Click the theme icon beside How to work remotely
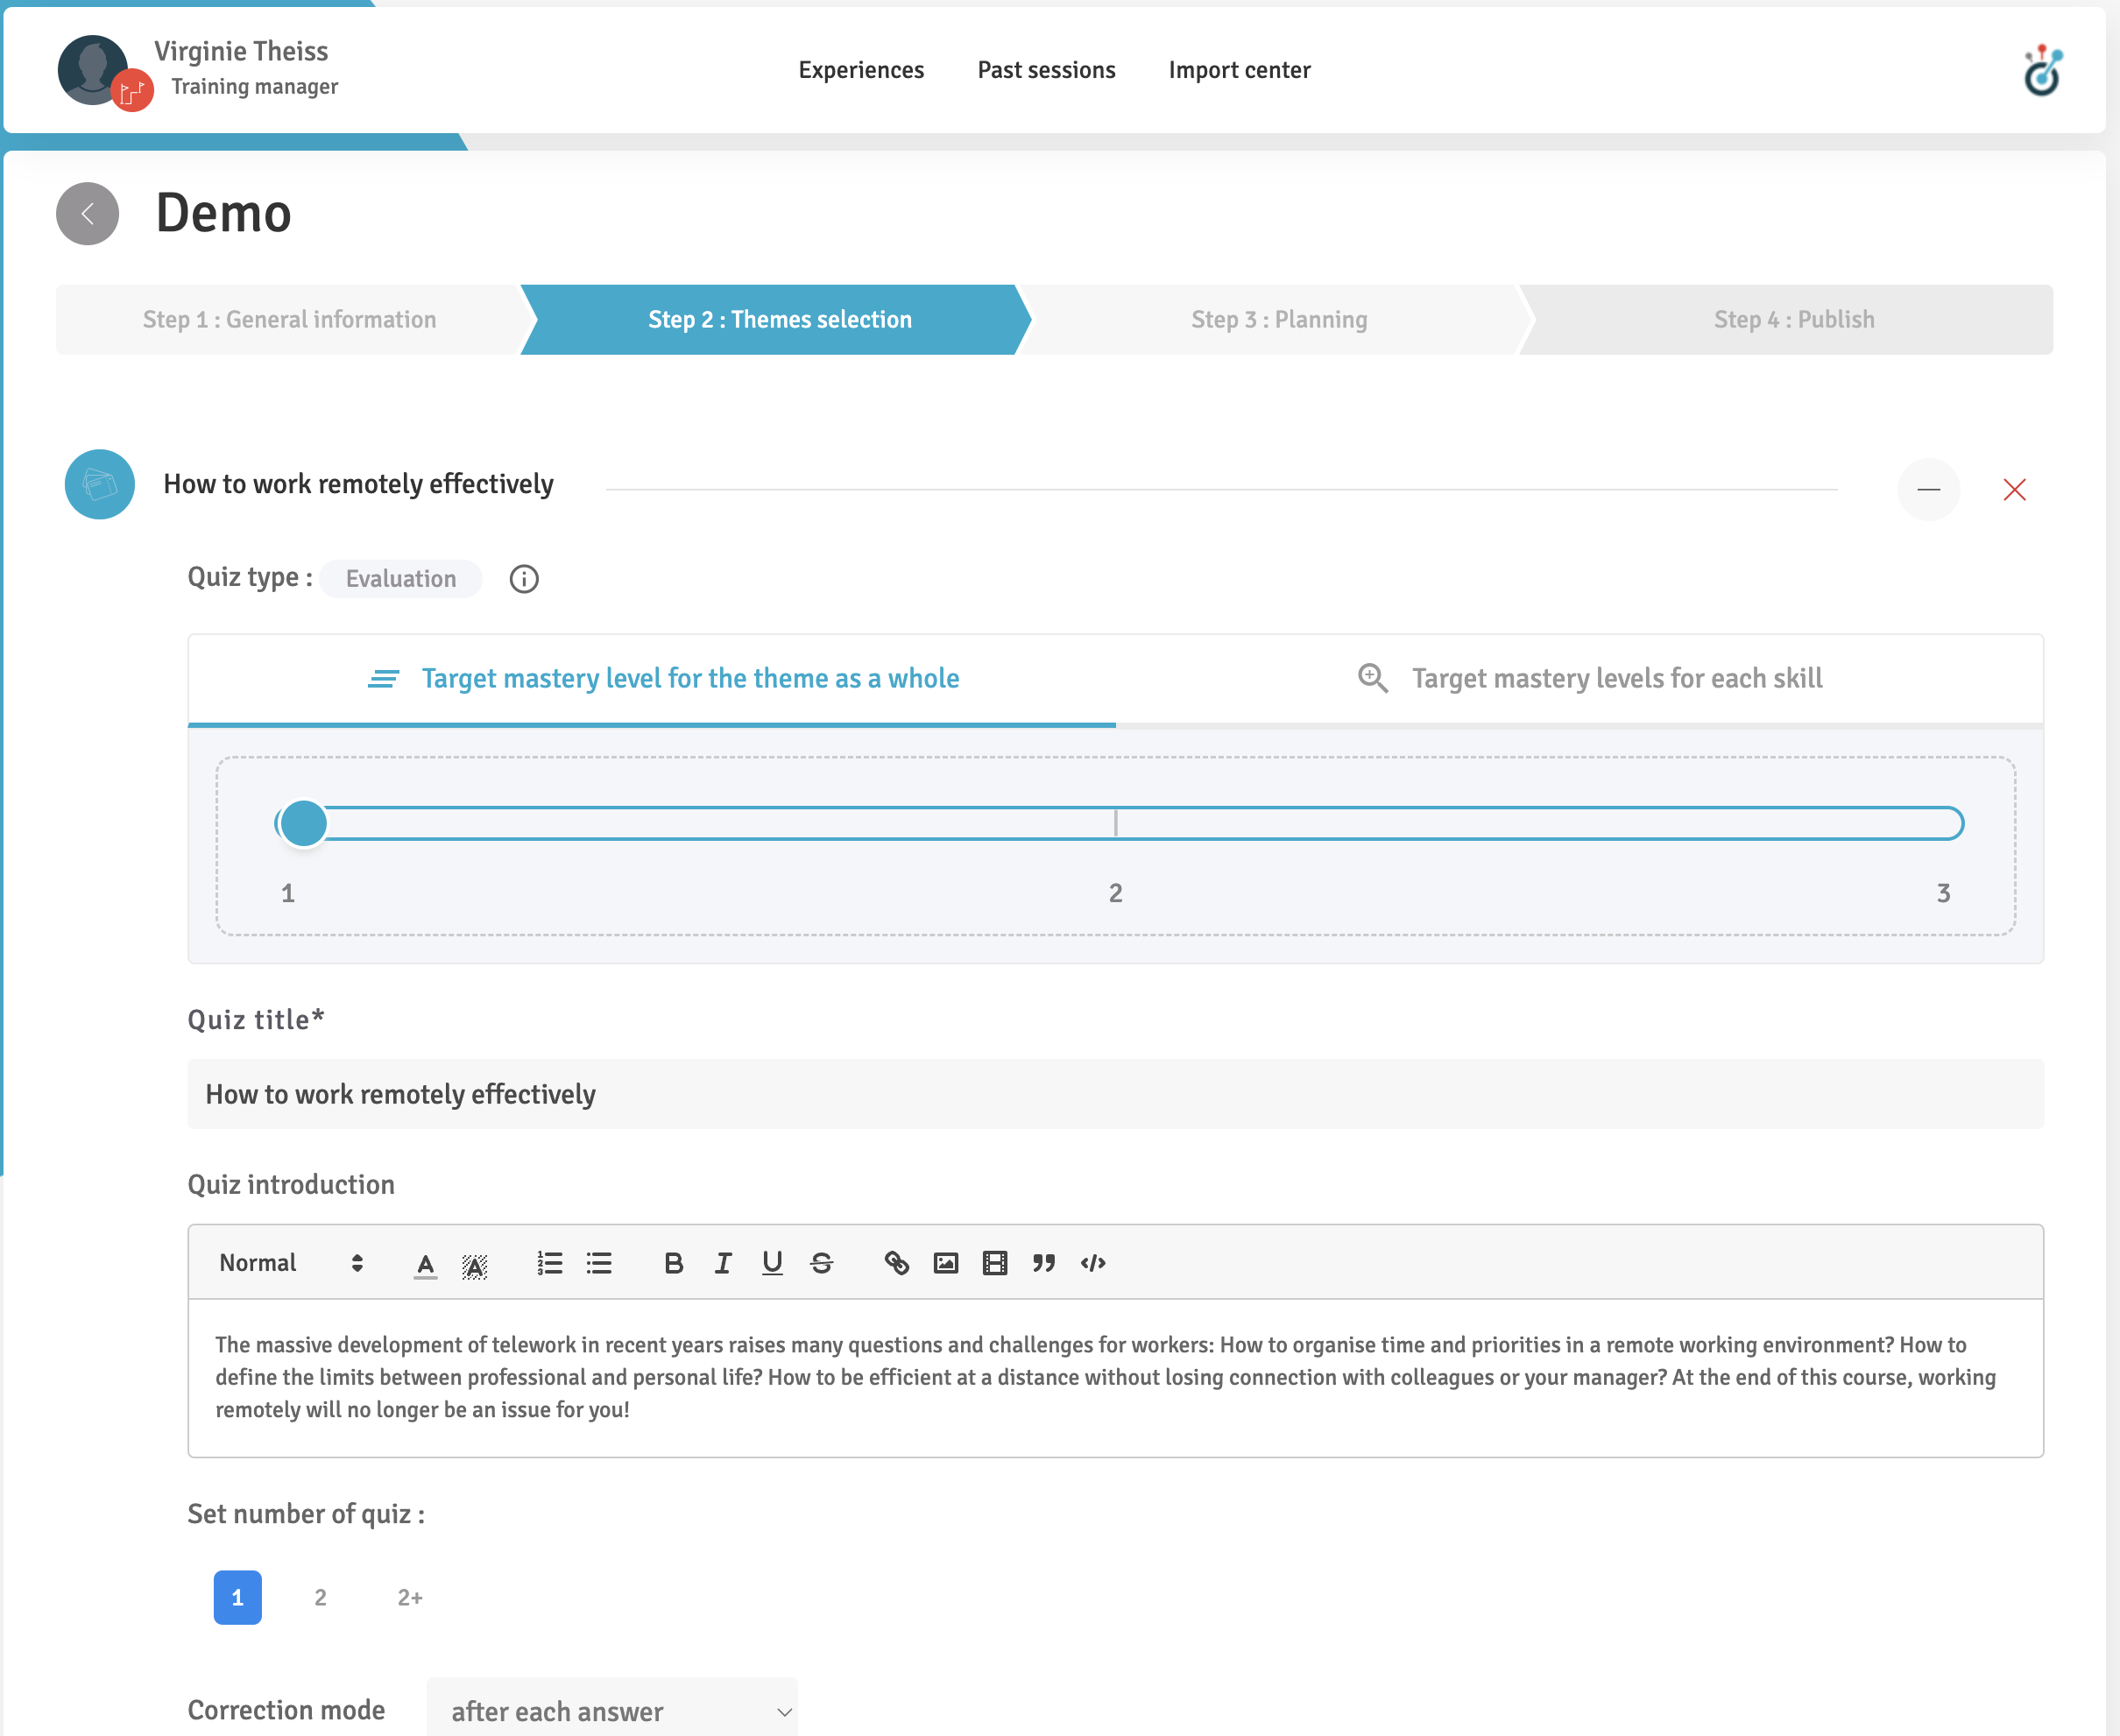This screenshot has width=2120, height=1736. (99, 484)
